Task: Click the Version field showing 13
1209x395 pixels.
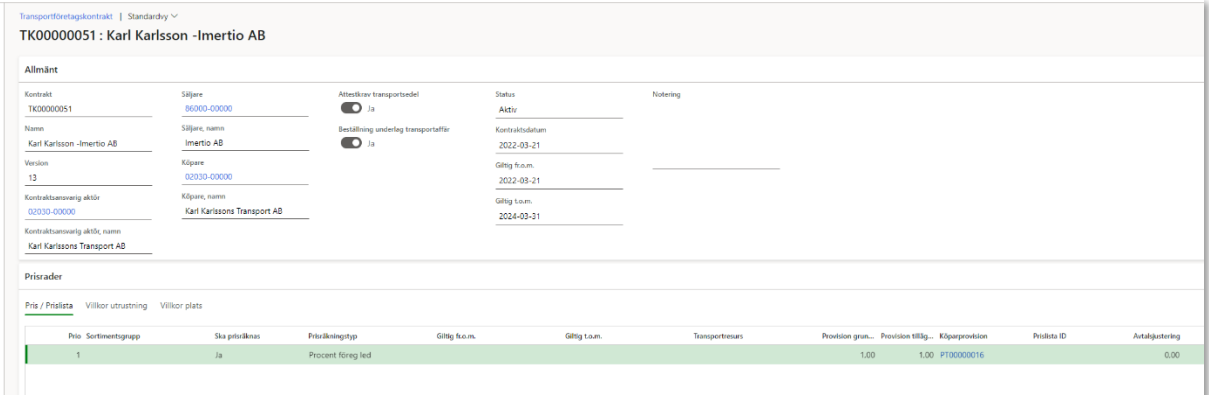Action: click(88, 177)
